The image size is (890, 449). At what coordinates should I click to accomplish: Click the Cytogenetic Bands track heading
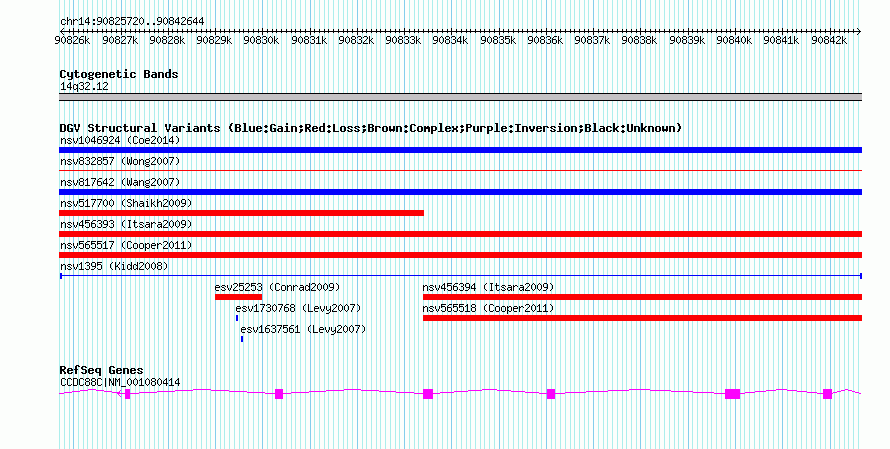click(x=119, y=74)
